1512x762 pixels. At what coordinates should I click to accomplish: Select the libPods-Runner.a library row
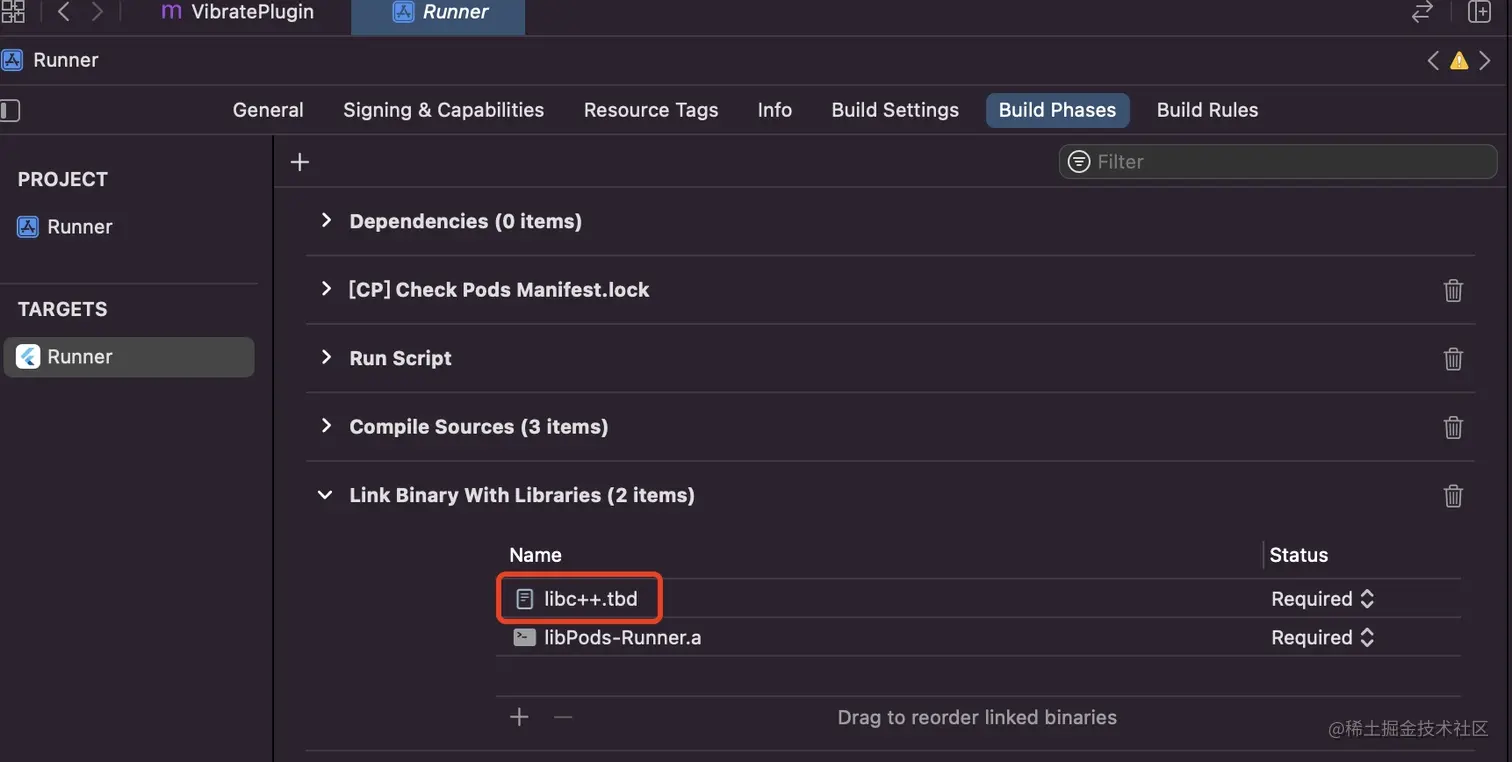coord(978,637)
